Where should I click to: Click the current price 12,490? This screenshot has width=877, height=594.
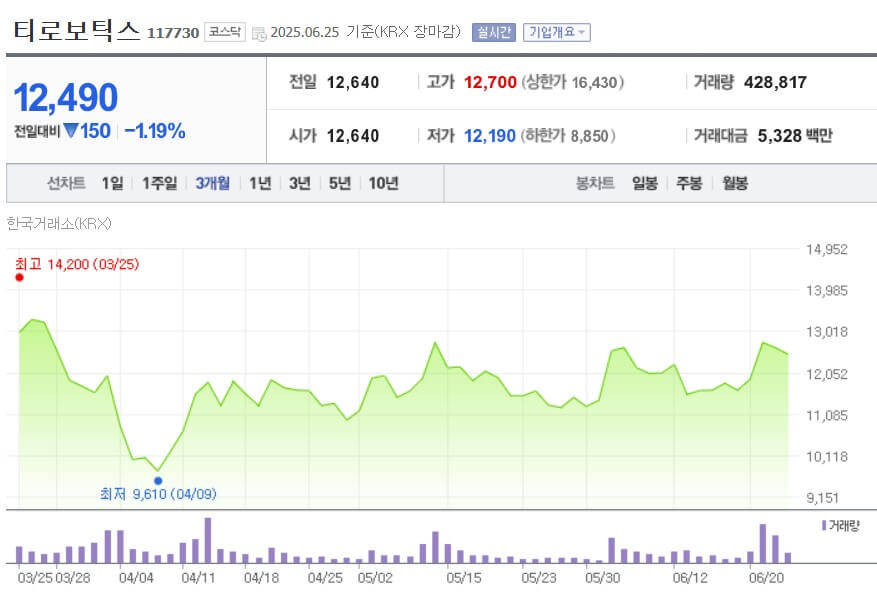click(66, 97)
